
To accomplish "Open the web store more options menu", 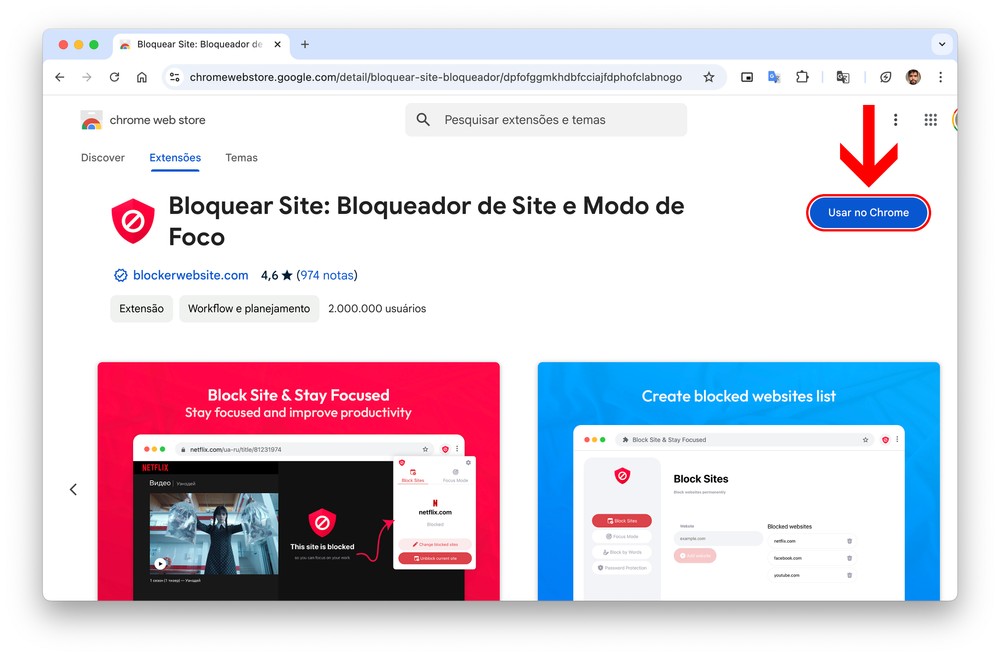I will coord(895,120).
